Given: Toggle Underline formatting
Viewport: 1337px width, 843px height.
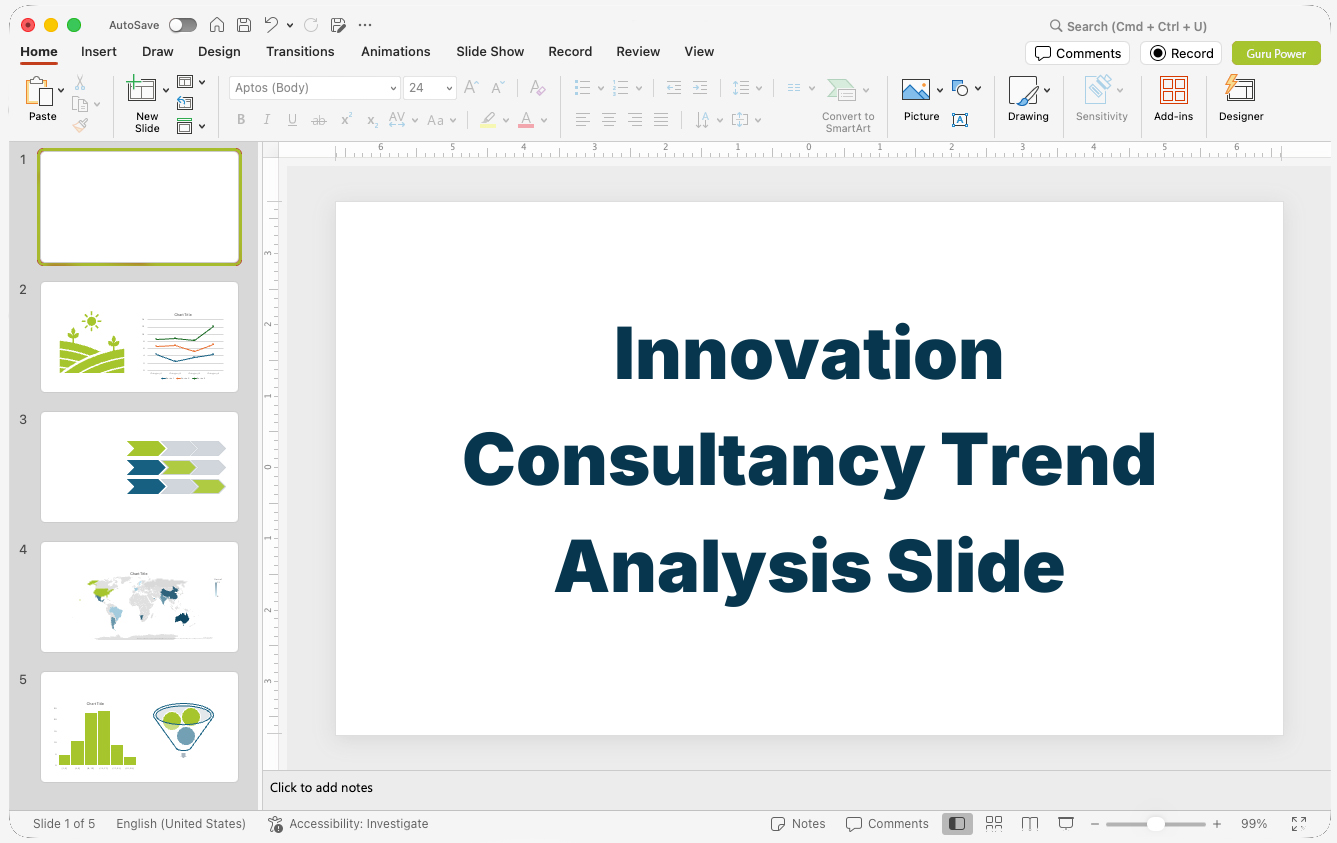Looking at the screenshot, I should point(292,120).
